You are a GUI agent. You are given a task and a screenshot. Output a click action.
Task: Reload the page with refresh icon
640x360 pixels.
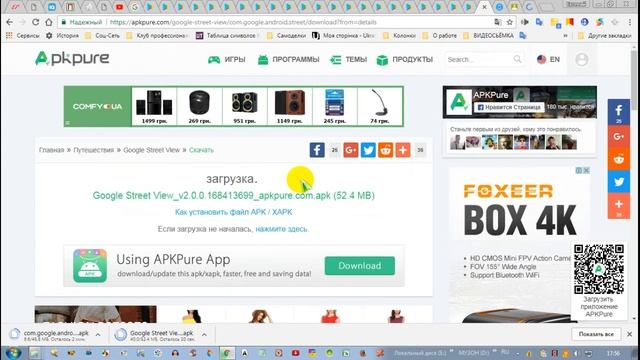click(36, 22)
